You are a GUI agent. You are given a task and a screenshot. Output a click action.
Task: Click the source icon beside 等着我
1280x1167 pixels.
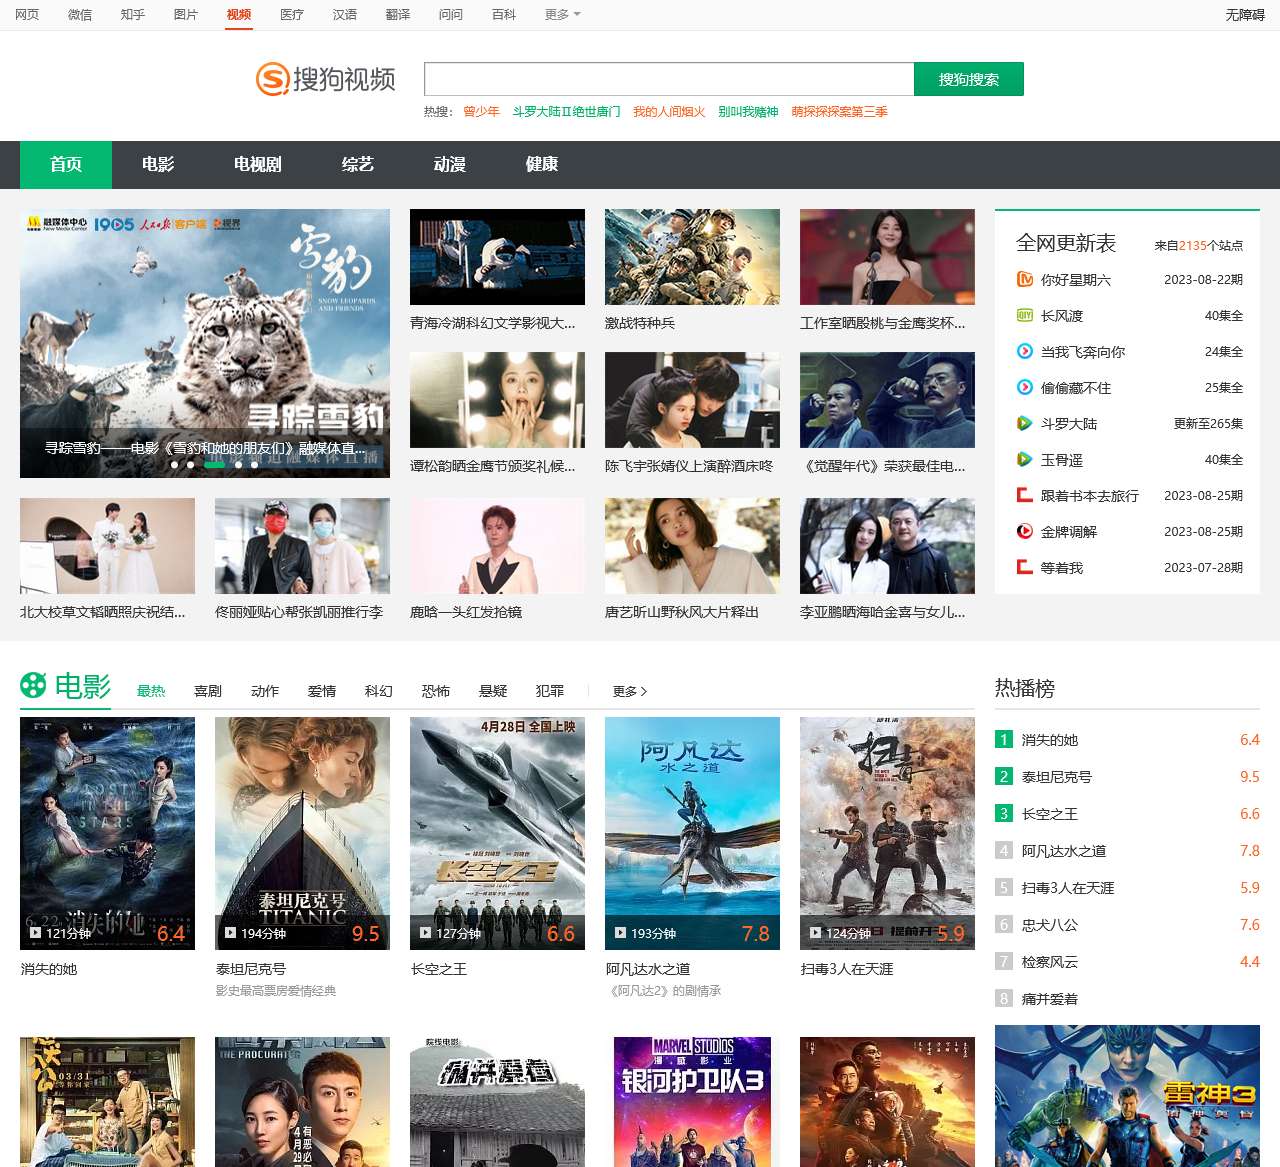coord(1024,568)
